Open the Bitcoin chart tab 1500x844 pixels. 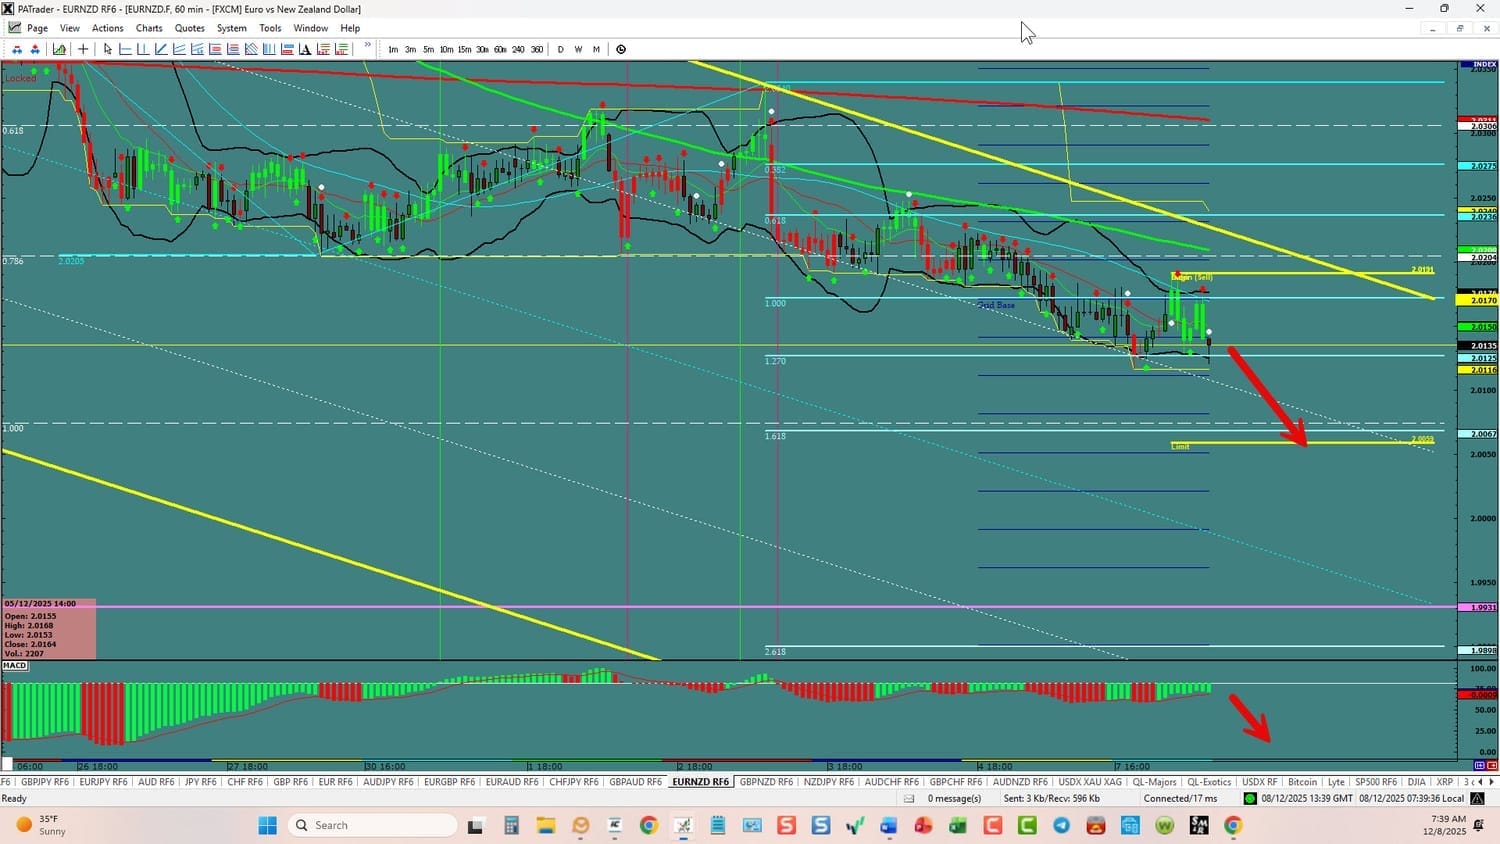click(1302, 782)
